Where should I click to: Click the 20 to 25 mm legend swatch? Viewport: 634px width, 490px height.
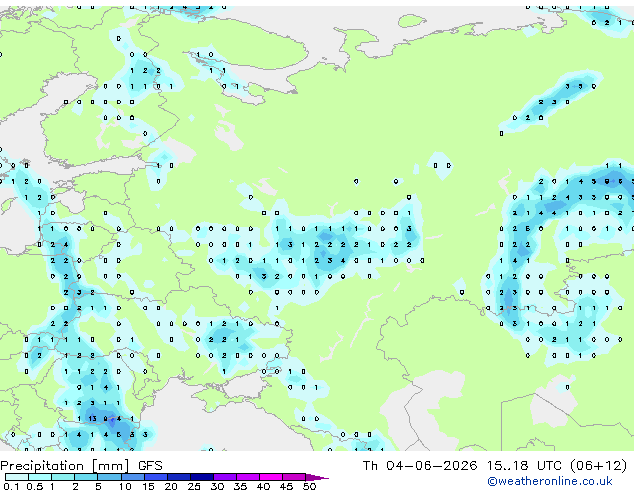[x=178, y=477]
